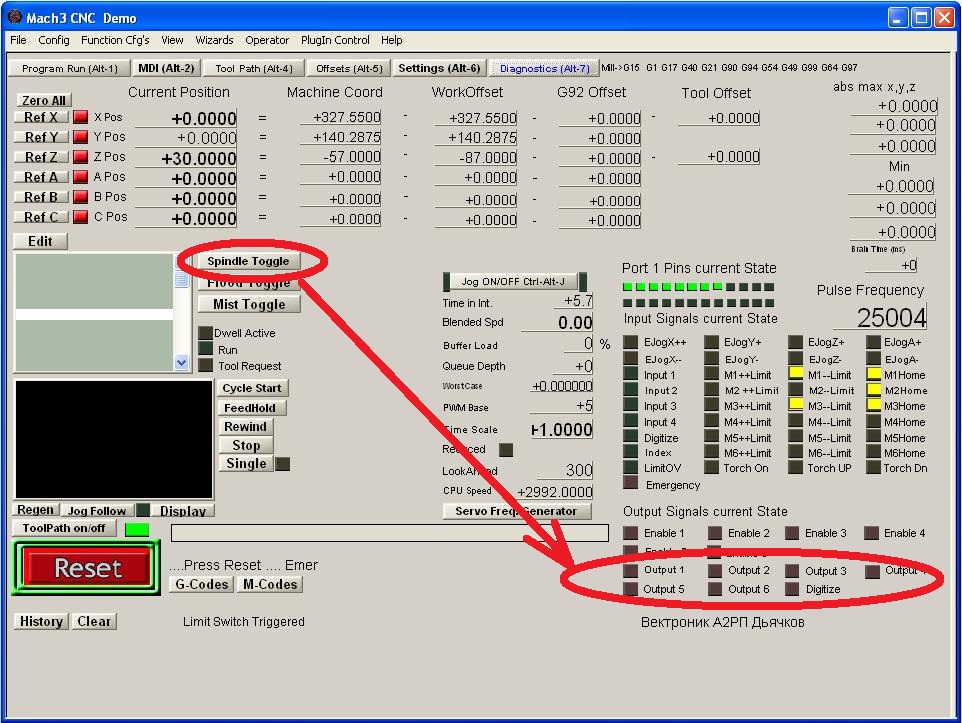Click the Cycle Start button
962x723 pixels.
click(252, 388)
